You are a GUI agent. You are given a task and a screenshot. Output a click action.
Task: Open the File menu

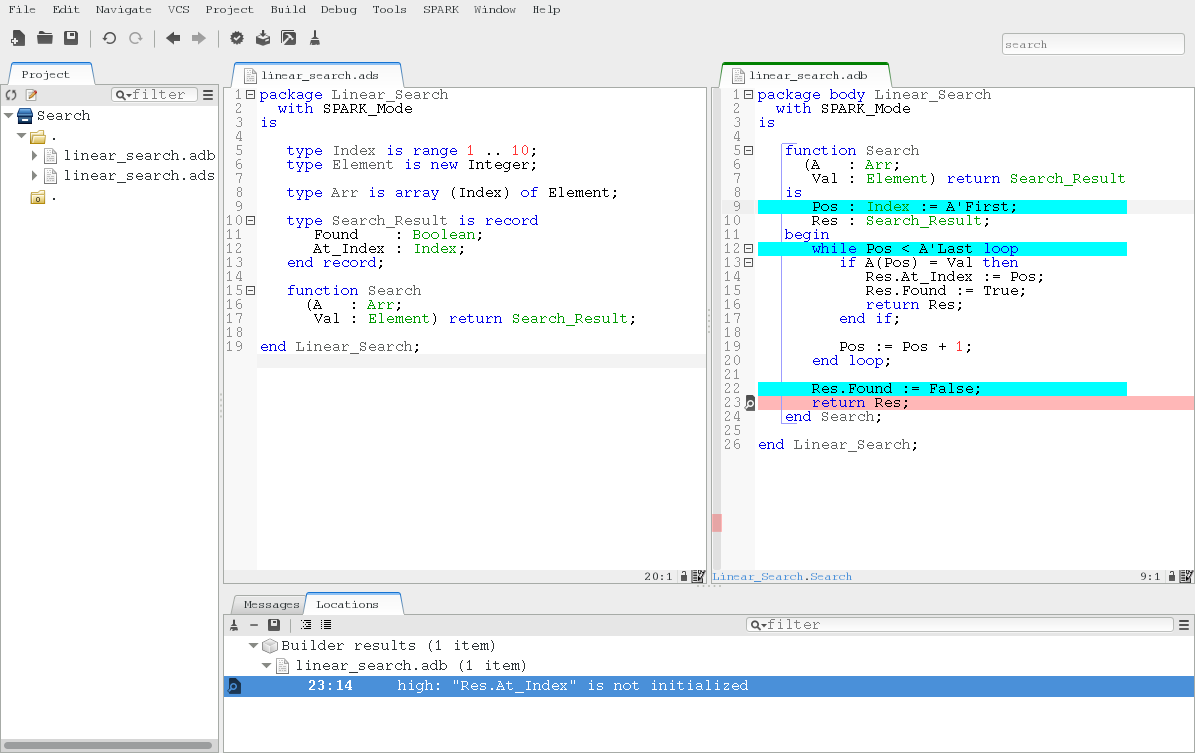[x=22, y=9]
